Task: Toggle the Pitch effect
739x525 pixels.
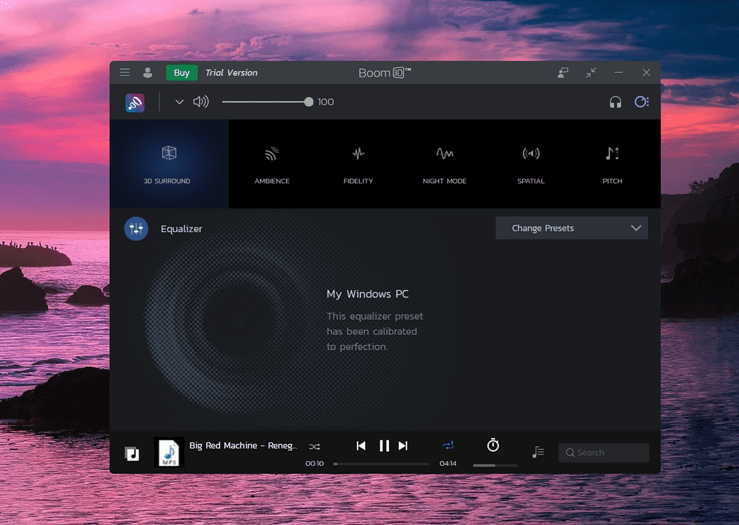Action: (612, 164)
